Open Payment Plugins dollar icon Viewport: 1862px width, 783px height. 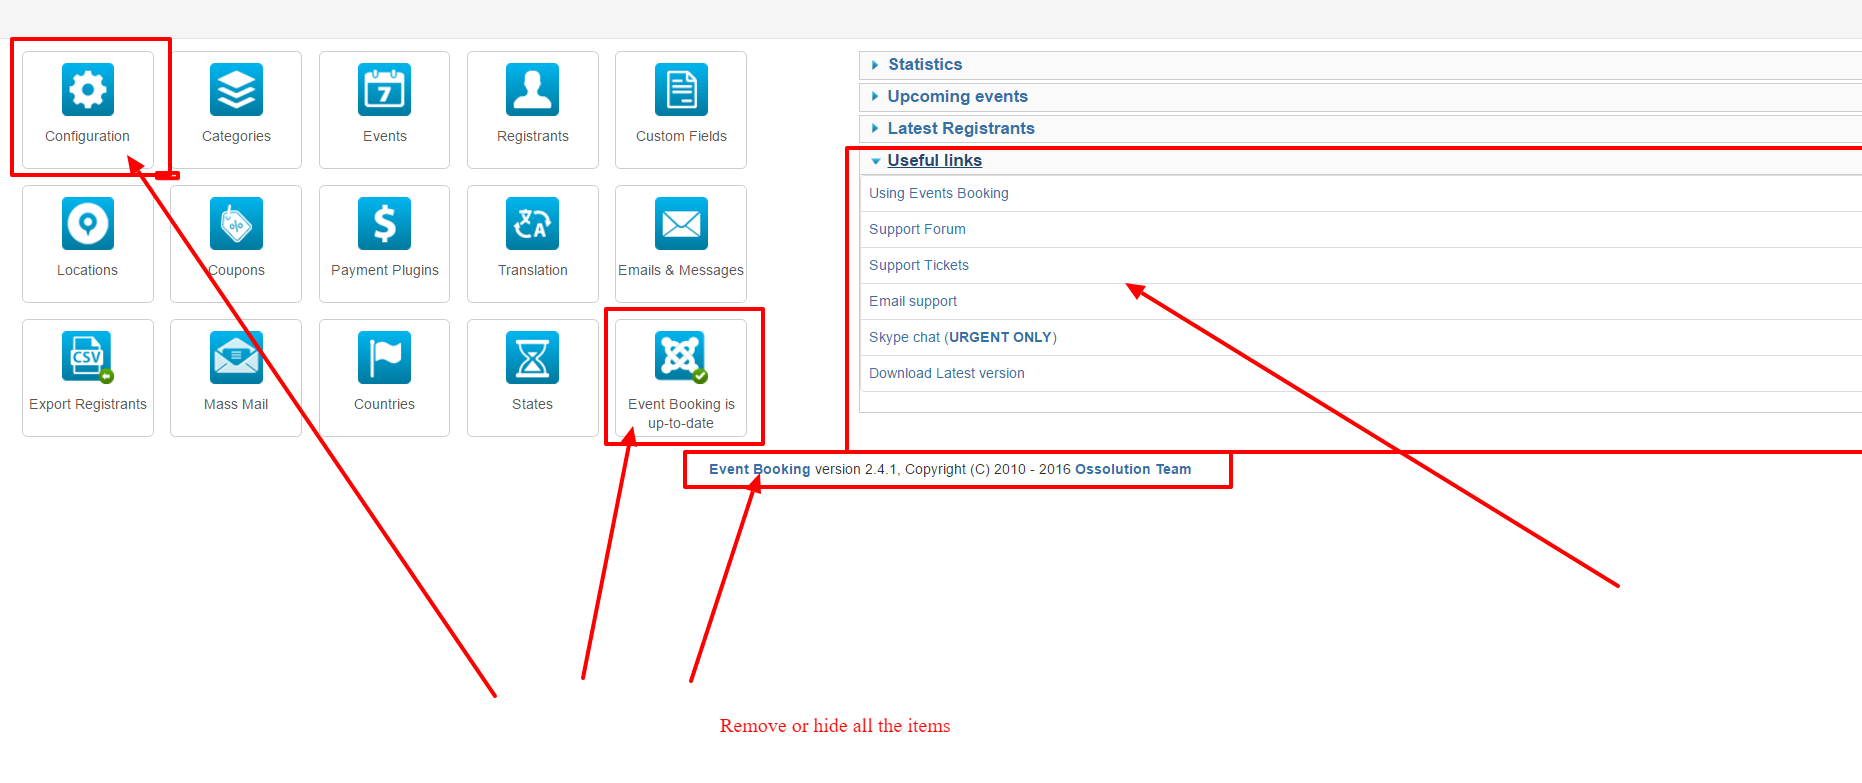tap(384, 224)
